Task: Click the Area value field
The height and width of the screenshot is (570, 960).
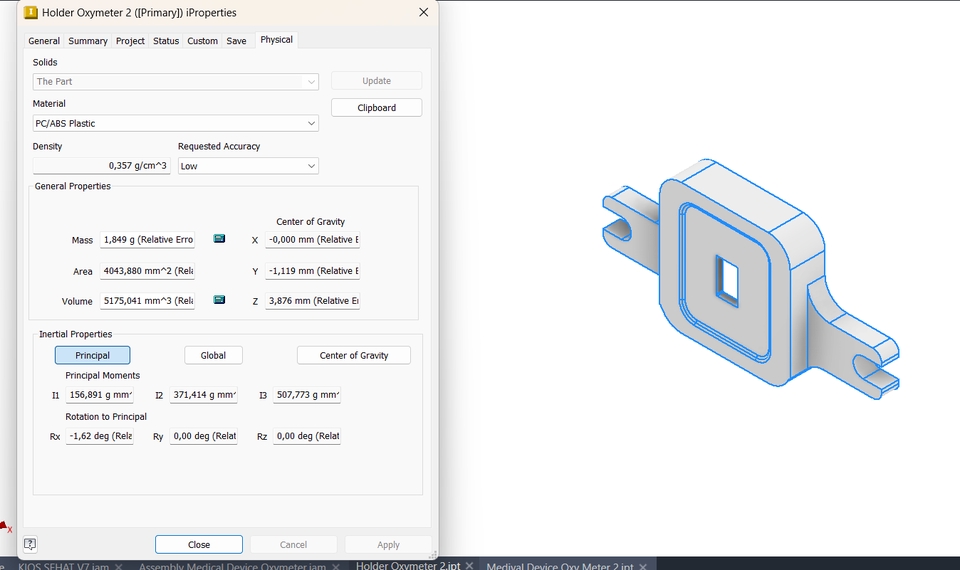Action: click(148, 271)
